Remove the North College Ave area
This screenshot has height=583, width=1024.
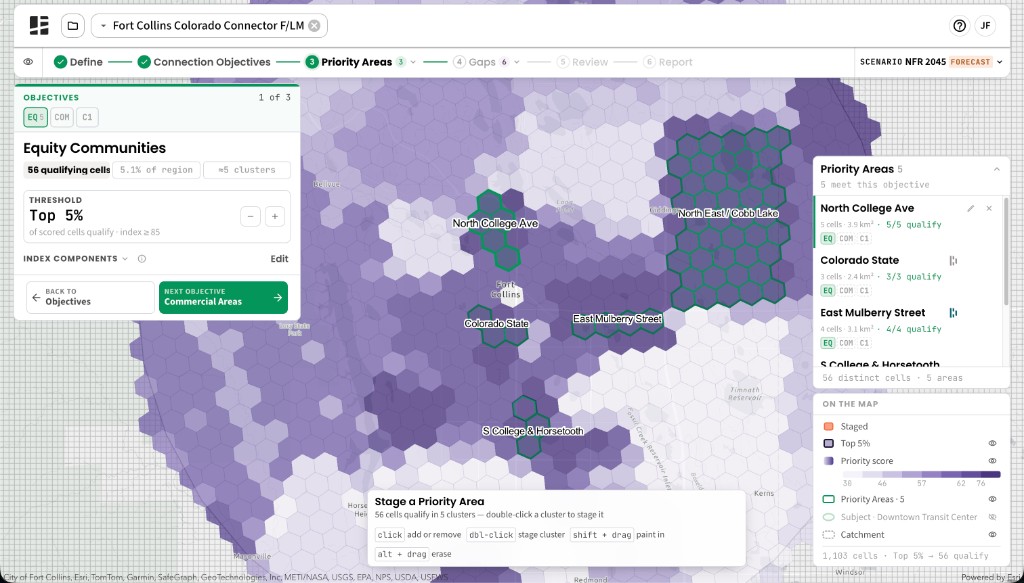point(989,208)
